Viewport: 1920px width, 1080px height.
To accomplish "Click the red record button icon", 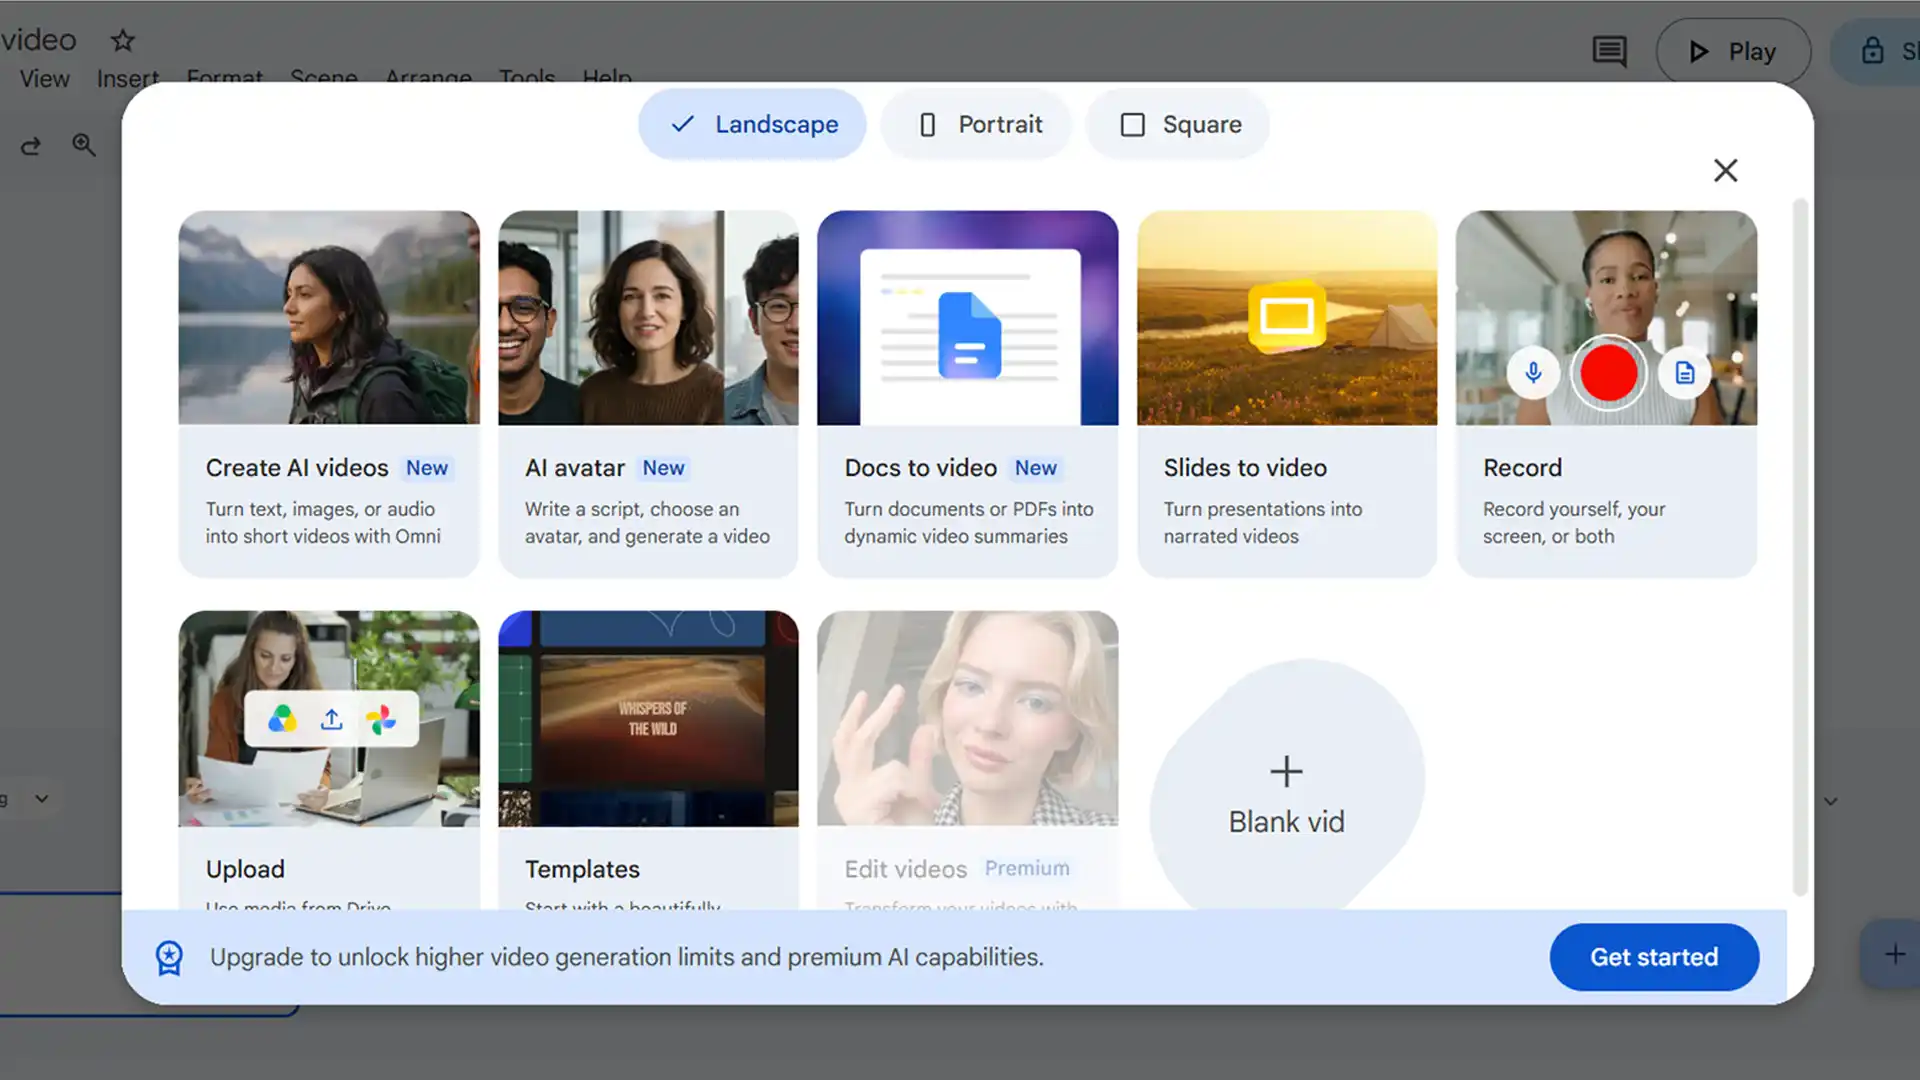I will 1609,373.
